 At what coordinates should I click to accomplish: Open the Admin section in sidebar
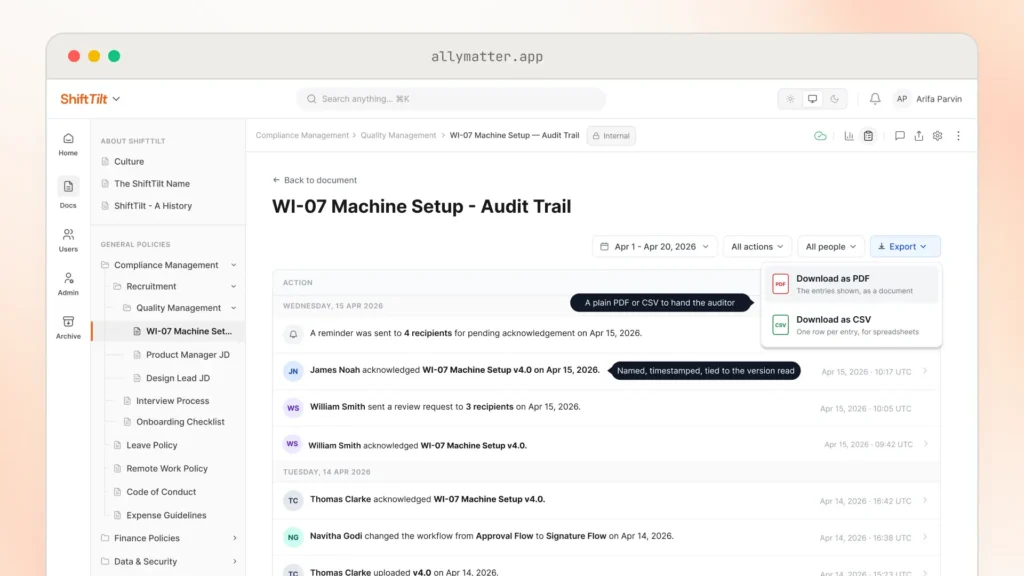point(68,283)
